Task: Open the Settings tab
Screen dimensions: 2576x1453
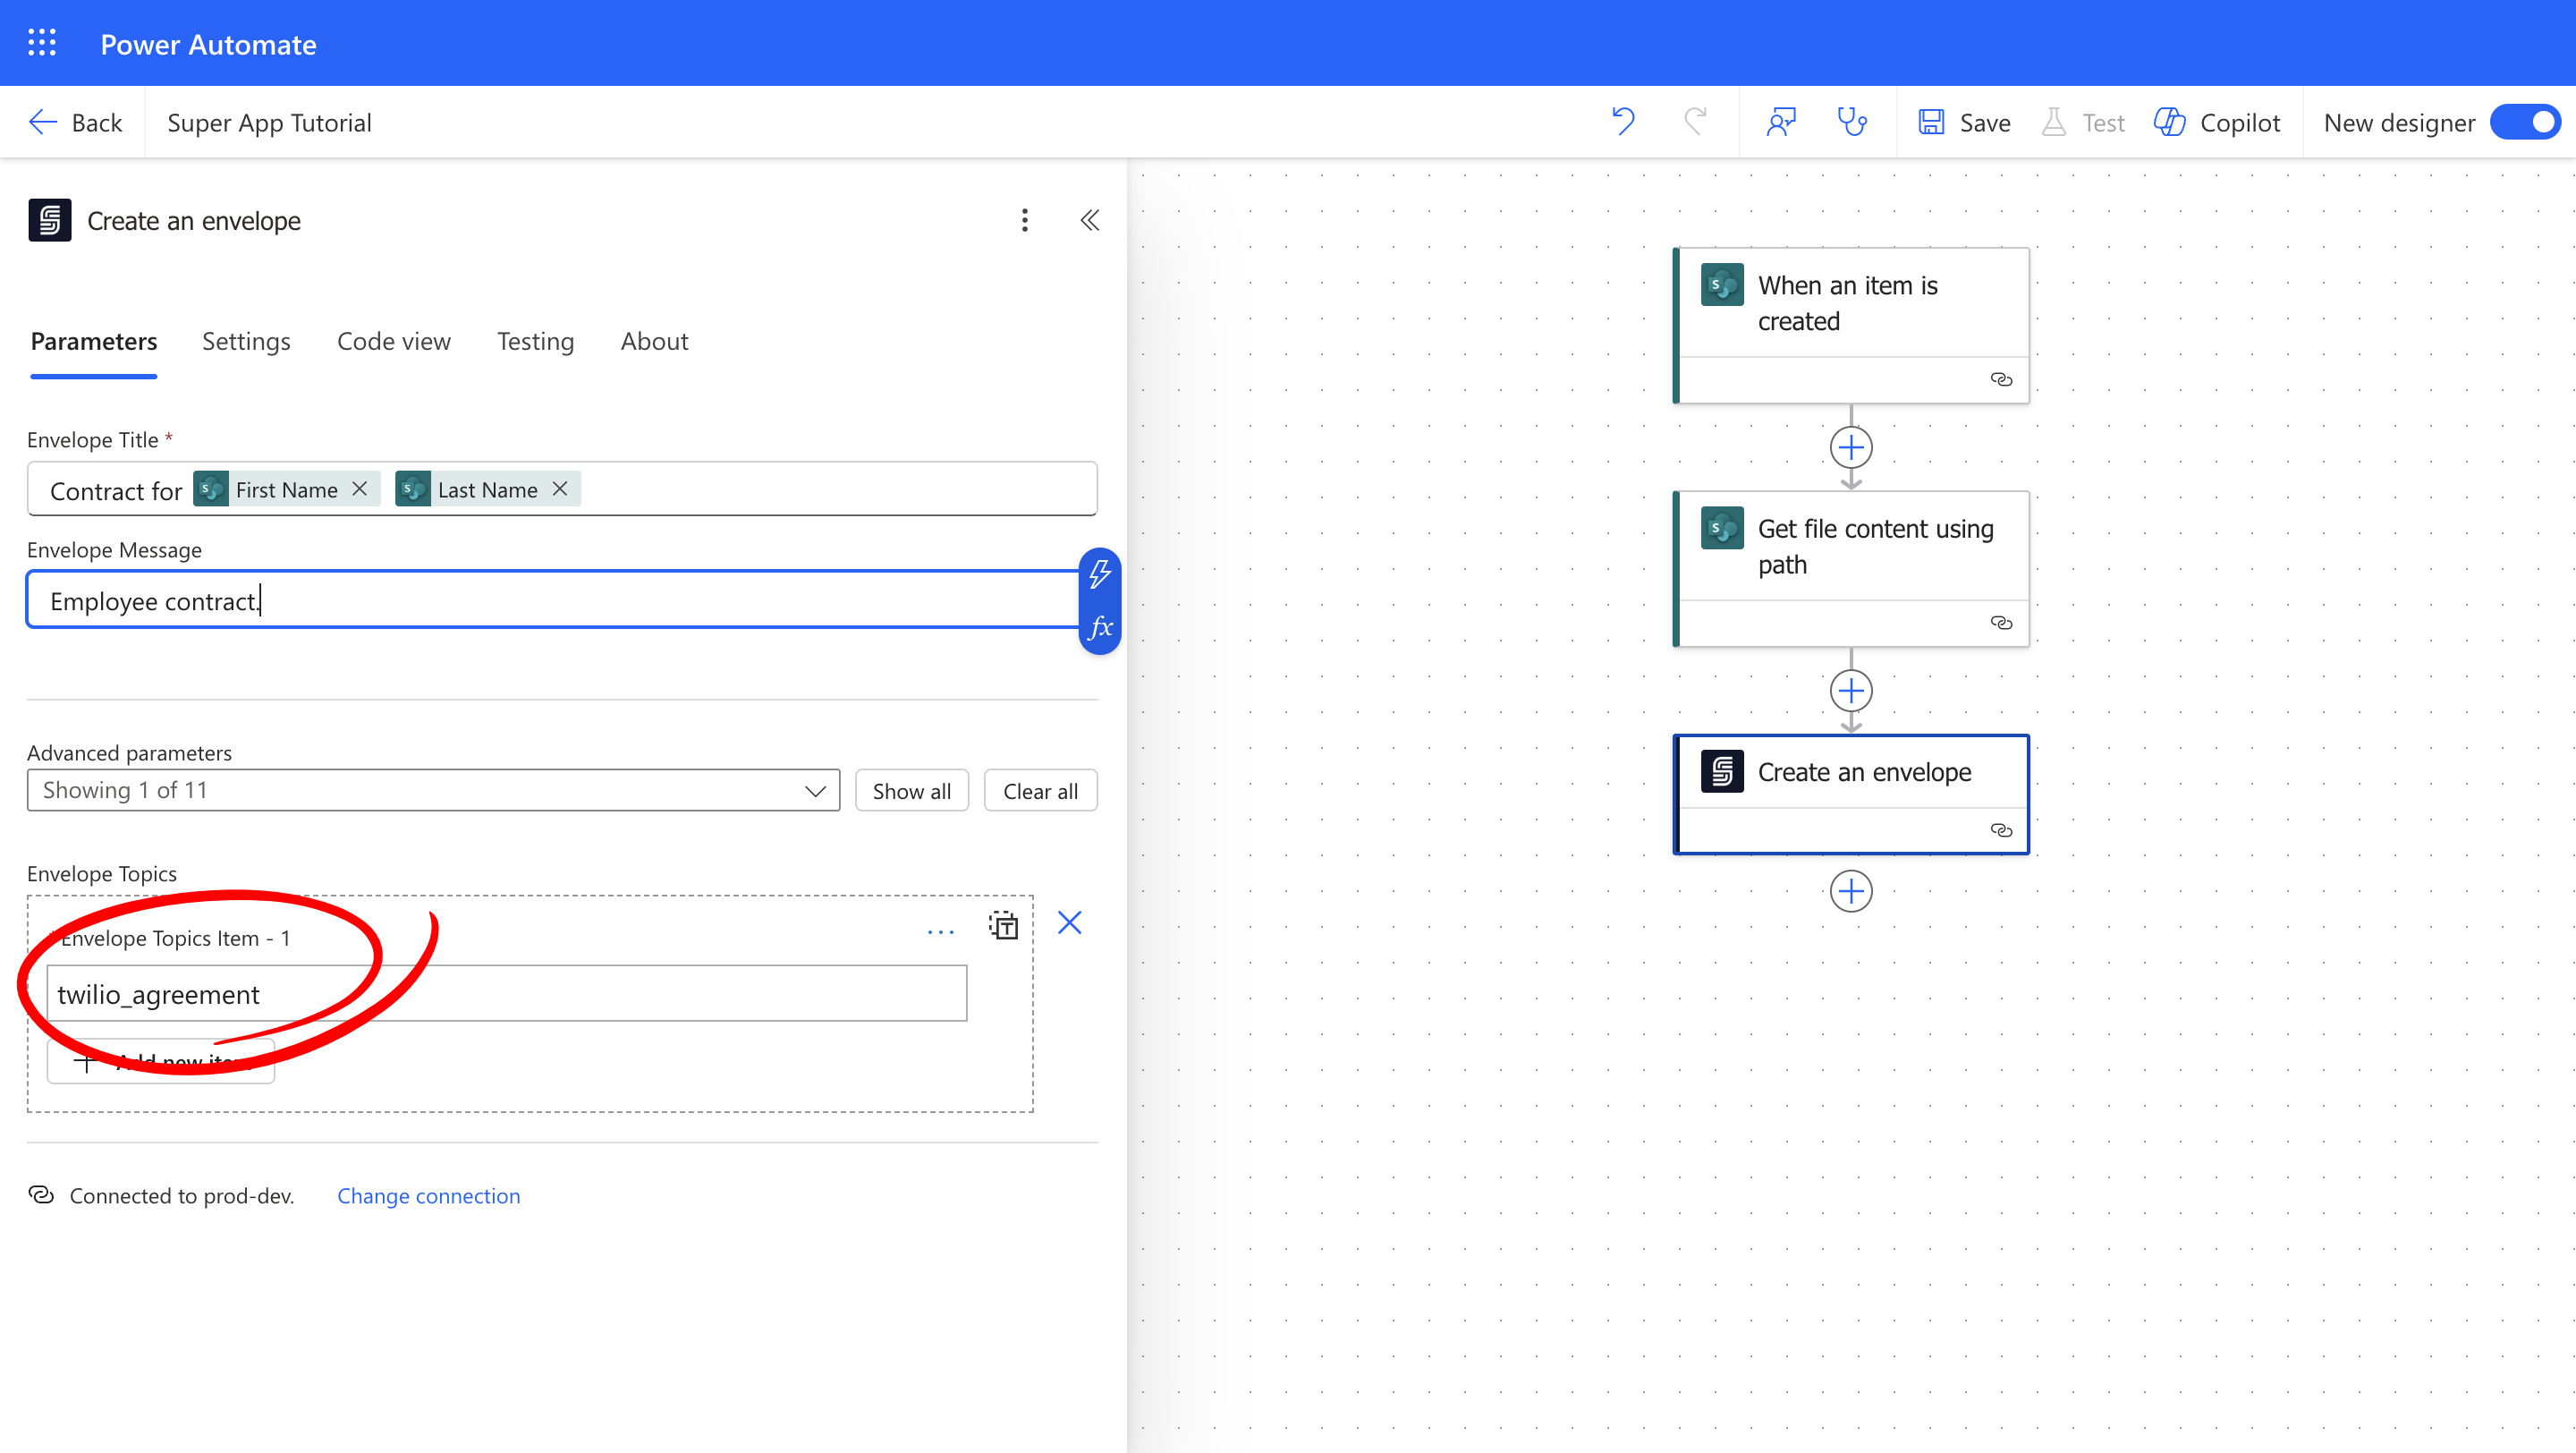Action: pos(246,341)
